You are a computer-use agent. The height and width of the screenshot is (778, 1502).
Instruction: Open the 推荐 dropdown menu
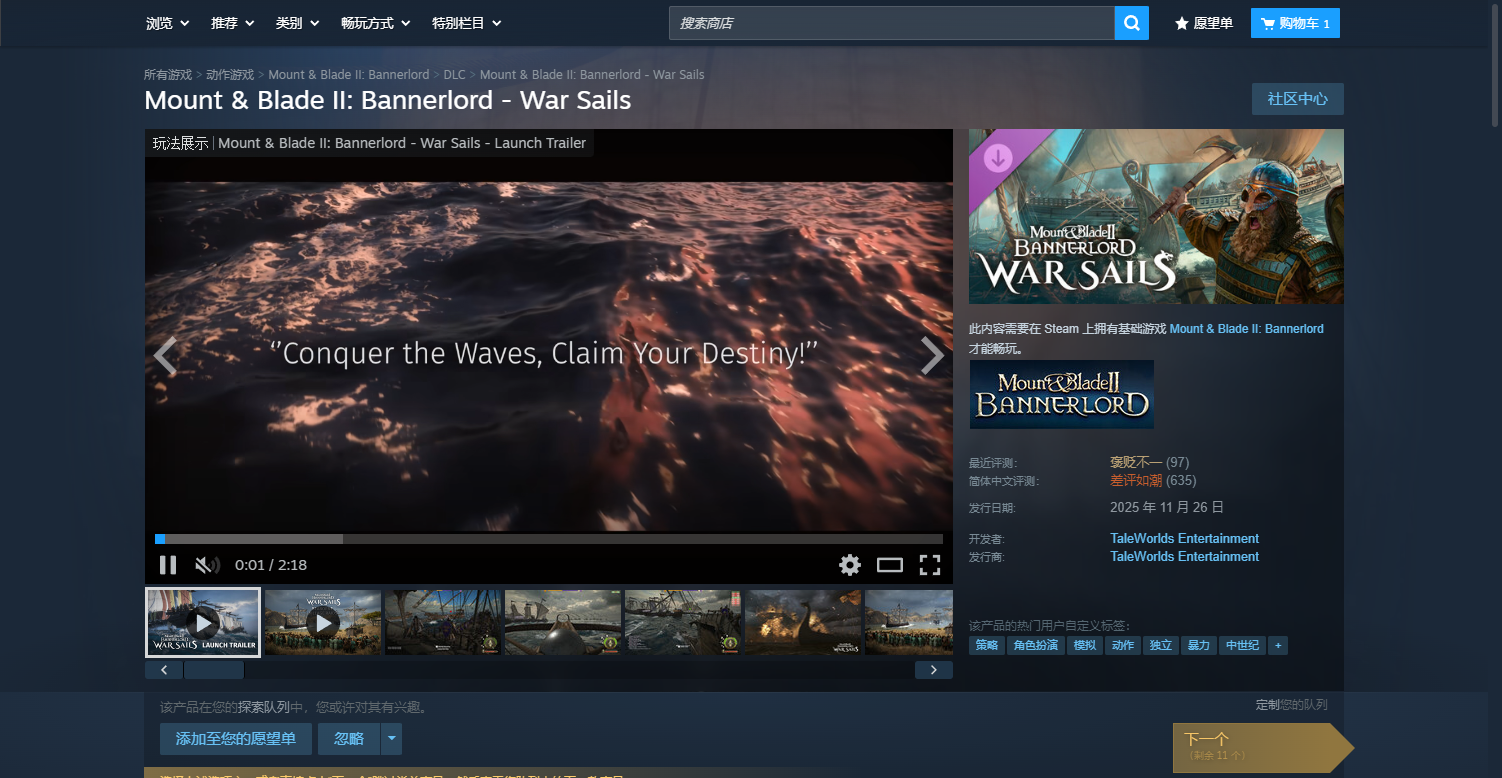[x=232, y=23]
